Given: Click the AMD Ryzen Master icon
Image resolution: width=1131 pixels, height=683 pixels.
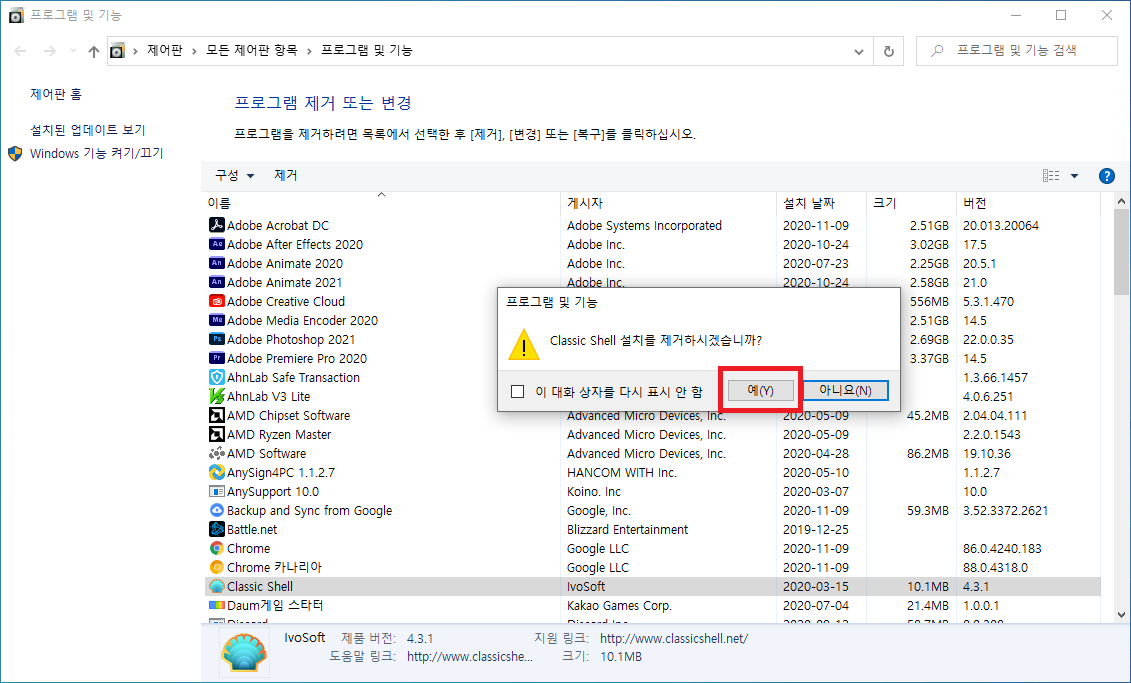Looking at the screenshot, I should (216, 434).
